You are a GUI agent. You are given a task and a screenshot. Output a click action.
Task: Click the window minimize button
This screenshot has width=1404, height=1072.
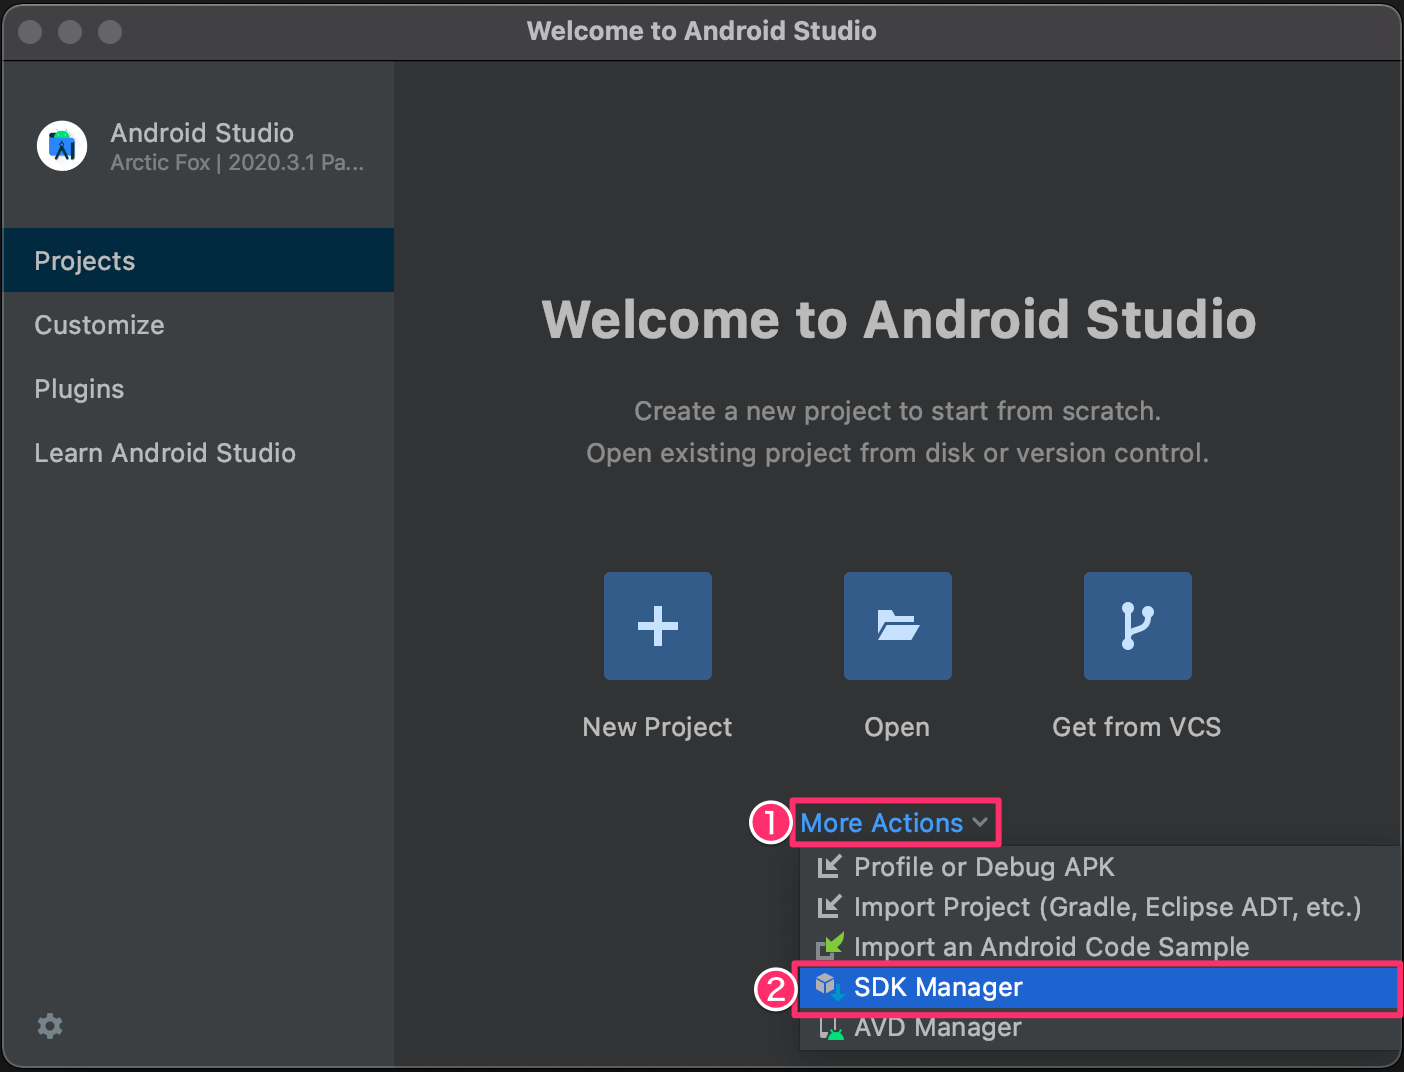click(70, 32)
